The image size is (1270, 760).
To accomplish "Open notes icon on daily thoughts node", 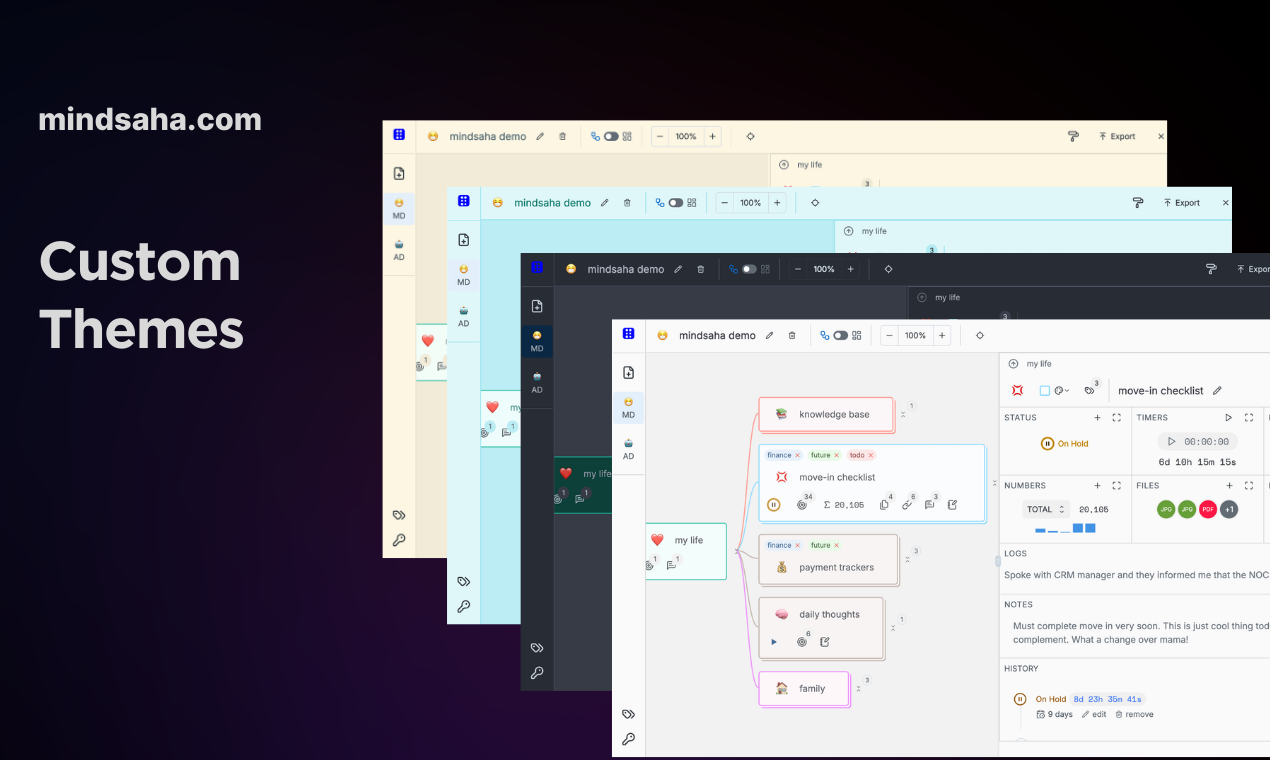I will [x=825, y=642].
